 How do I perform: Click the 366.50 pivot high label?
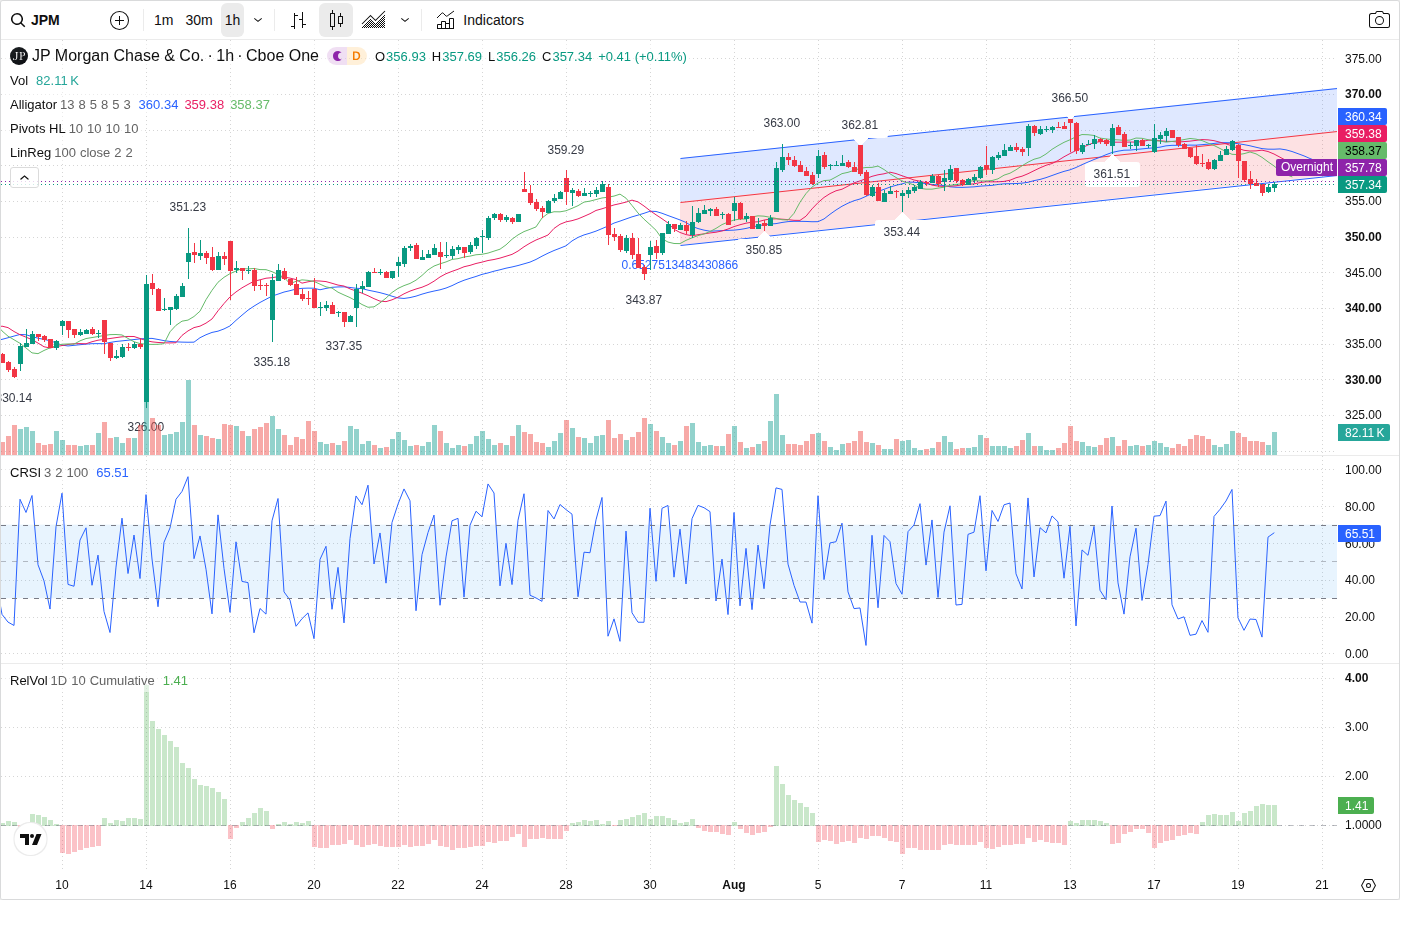(x=1070, y=98)
